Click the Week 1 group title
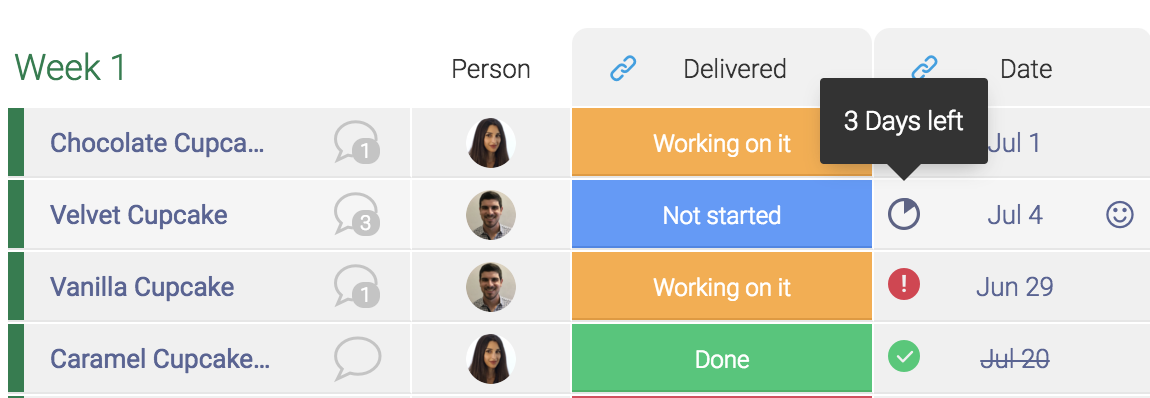Screen dimensions: 1150x398 pos(70,67)
